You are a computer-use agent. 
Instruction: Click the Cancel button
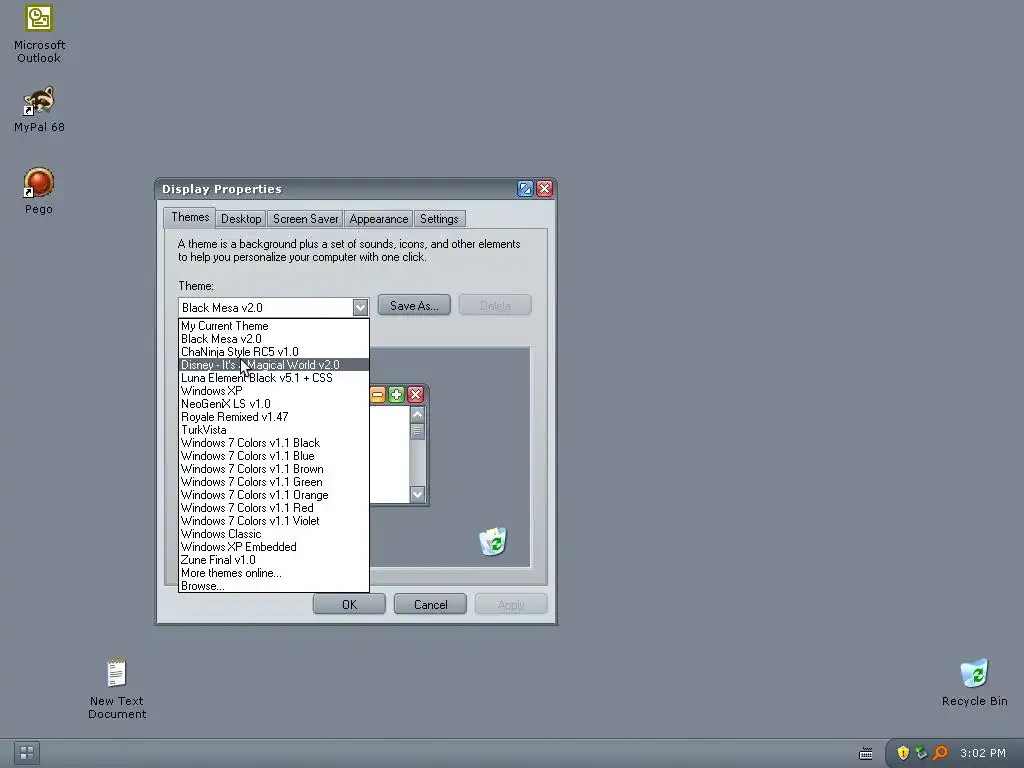coord(430,604)
